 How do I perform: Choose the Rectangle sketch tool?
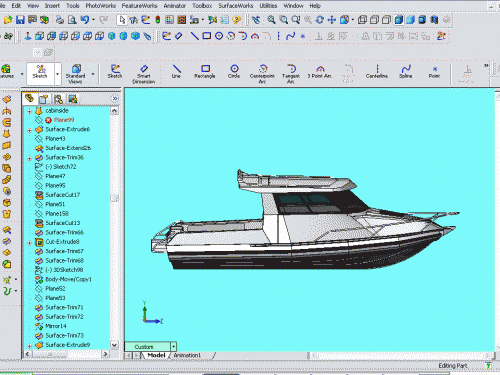[x=205, y=72]
